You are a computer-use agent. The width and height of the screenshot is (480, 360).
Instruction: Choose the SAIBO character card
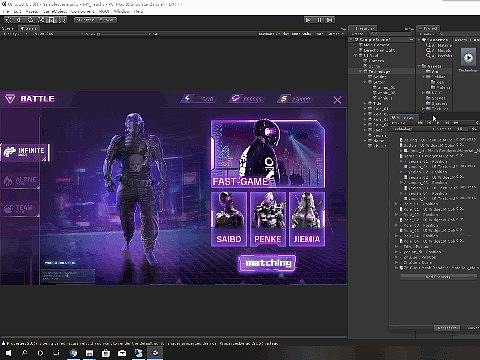point(229,219)
